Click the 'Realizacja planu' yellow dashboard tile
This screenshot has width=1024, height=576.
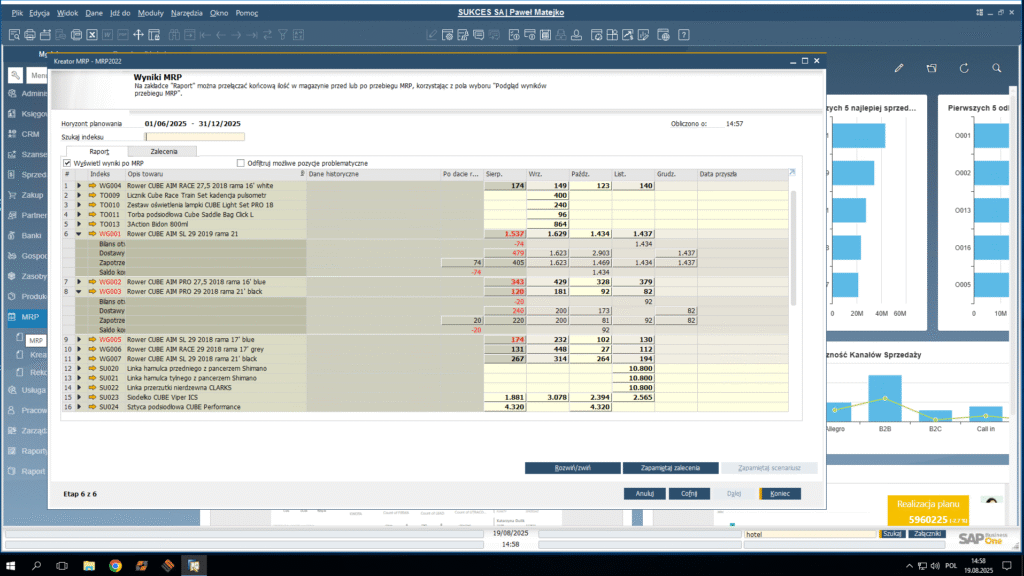tap(928, 511)
